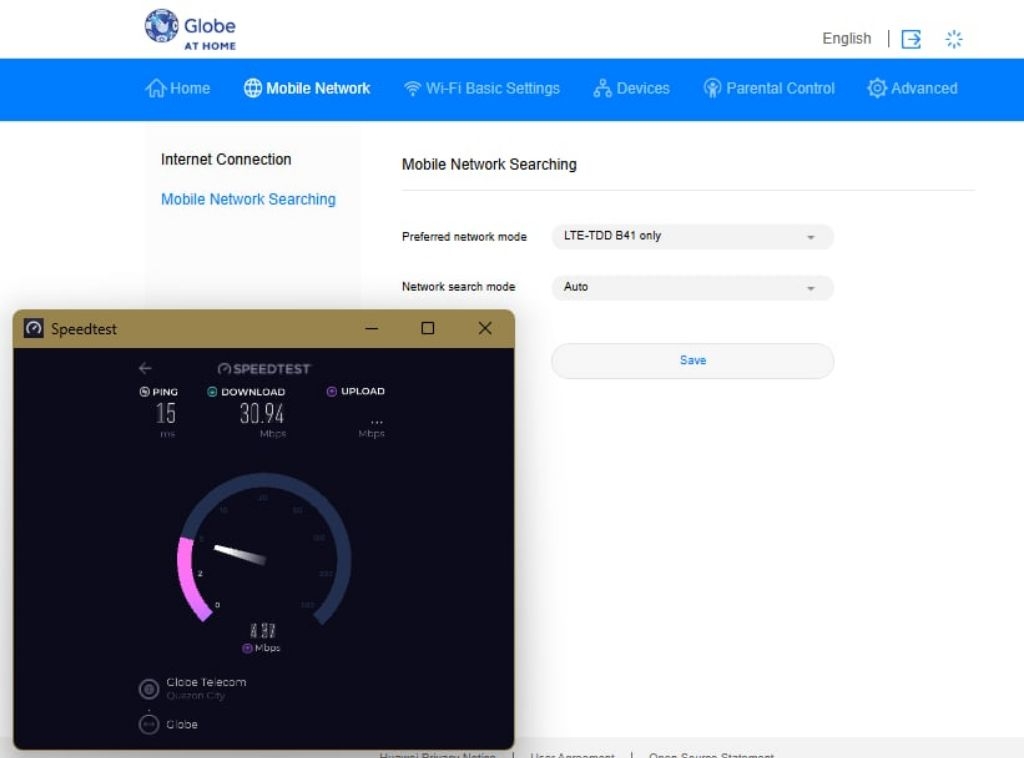Open the Devices tab
Viewport: 1024px width, 758px height.
coord(632,88)
